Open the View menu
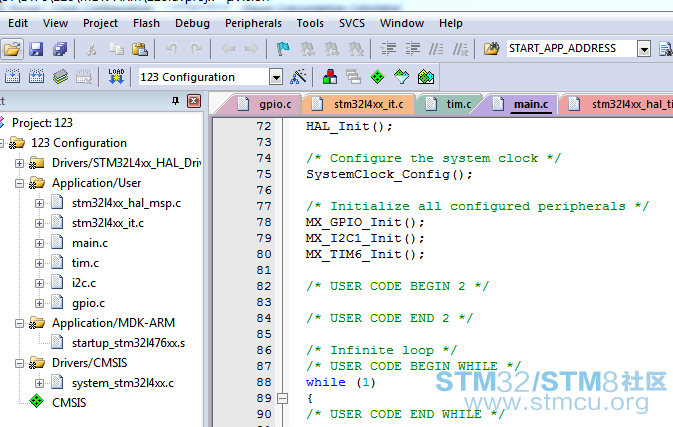This screenshot has height=427, width=673. click(55, 23)
